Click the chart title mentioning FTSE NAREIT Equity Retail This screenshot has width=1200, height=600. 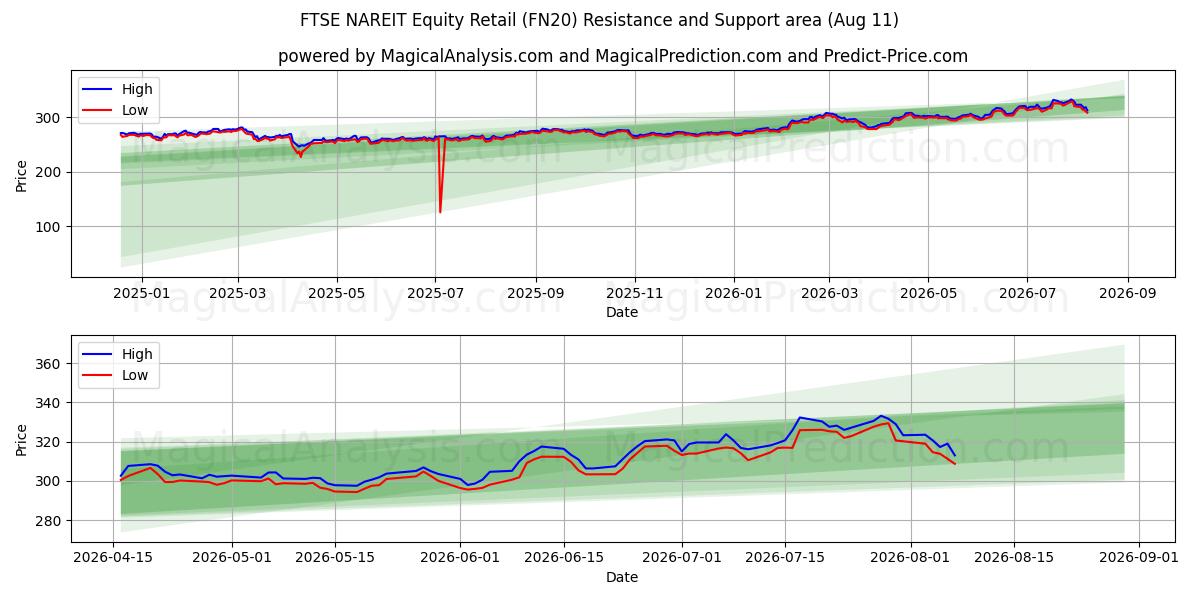[599, 20]
